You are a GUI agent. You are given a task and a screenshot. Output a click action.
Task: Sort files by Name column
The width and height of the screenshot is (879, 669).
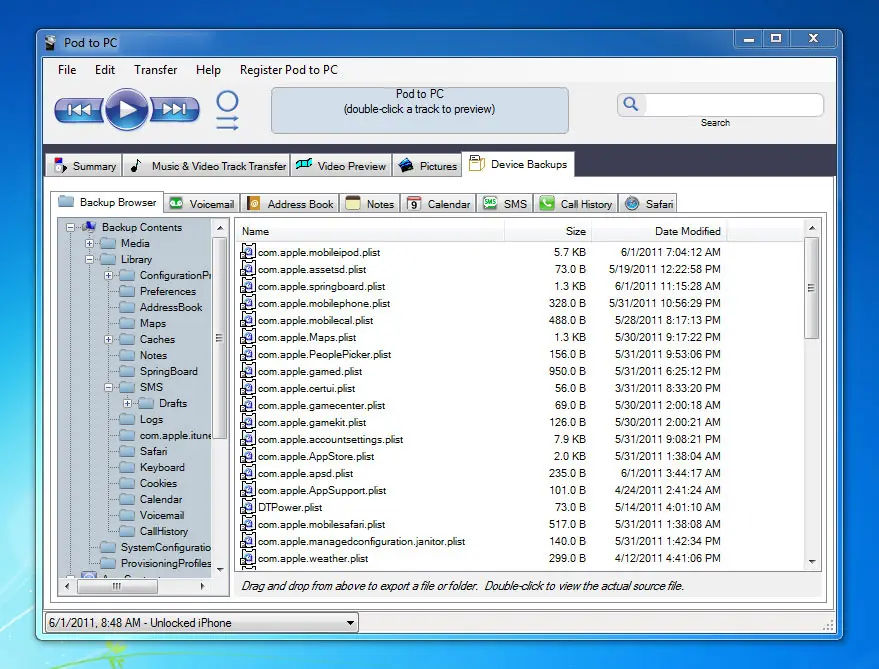(370, 231)
